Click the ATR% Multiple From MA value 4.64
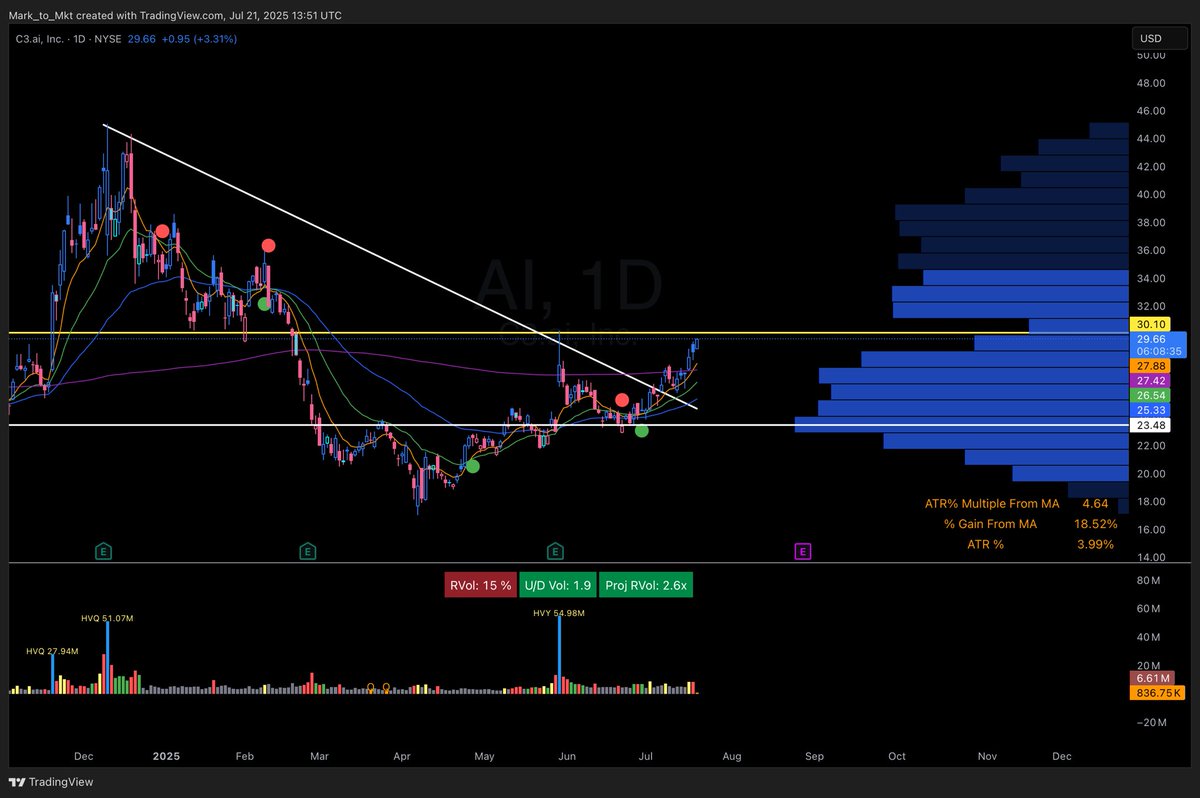The width and height of the screenshot is (1200, 798). click(1093, 504)
